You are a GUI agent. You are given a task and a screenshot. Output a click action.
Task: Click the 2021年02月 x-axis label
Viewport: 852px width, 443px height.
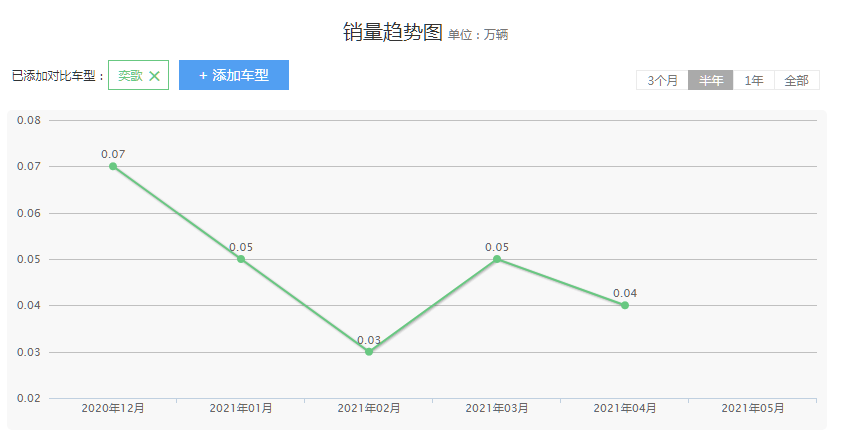coord(369,409)
